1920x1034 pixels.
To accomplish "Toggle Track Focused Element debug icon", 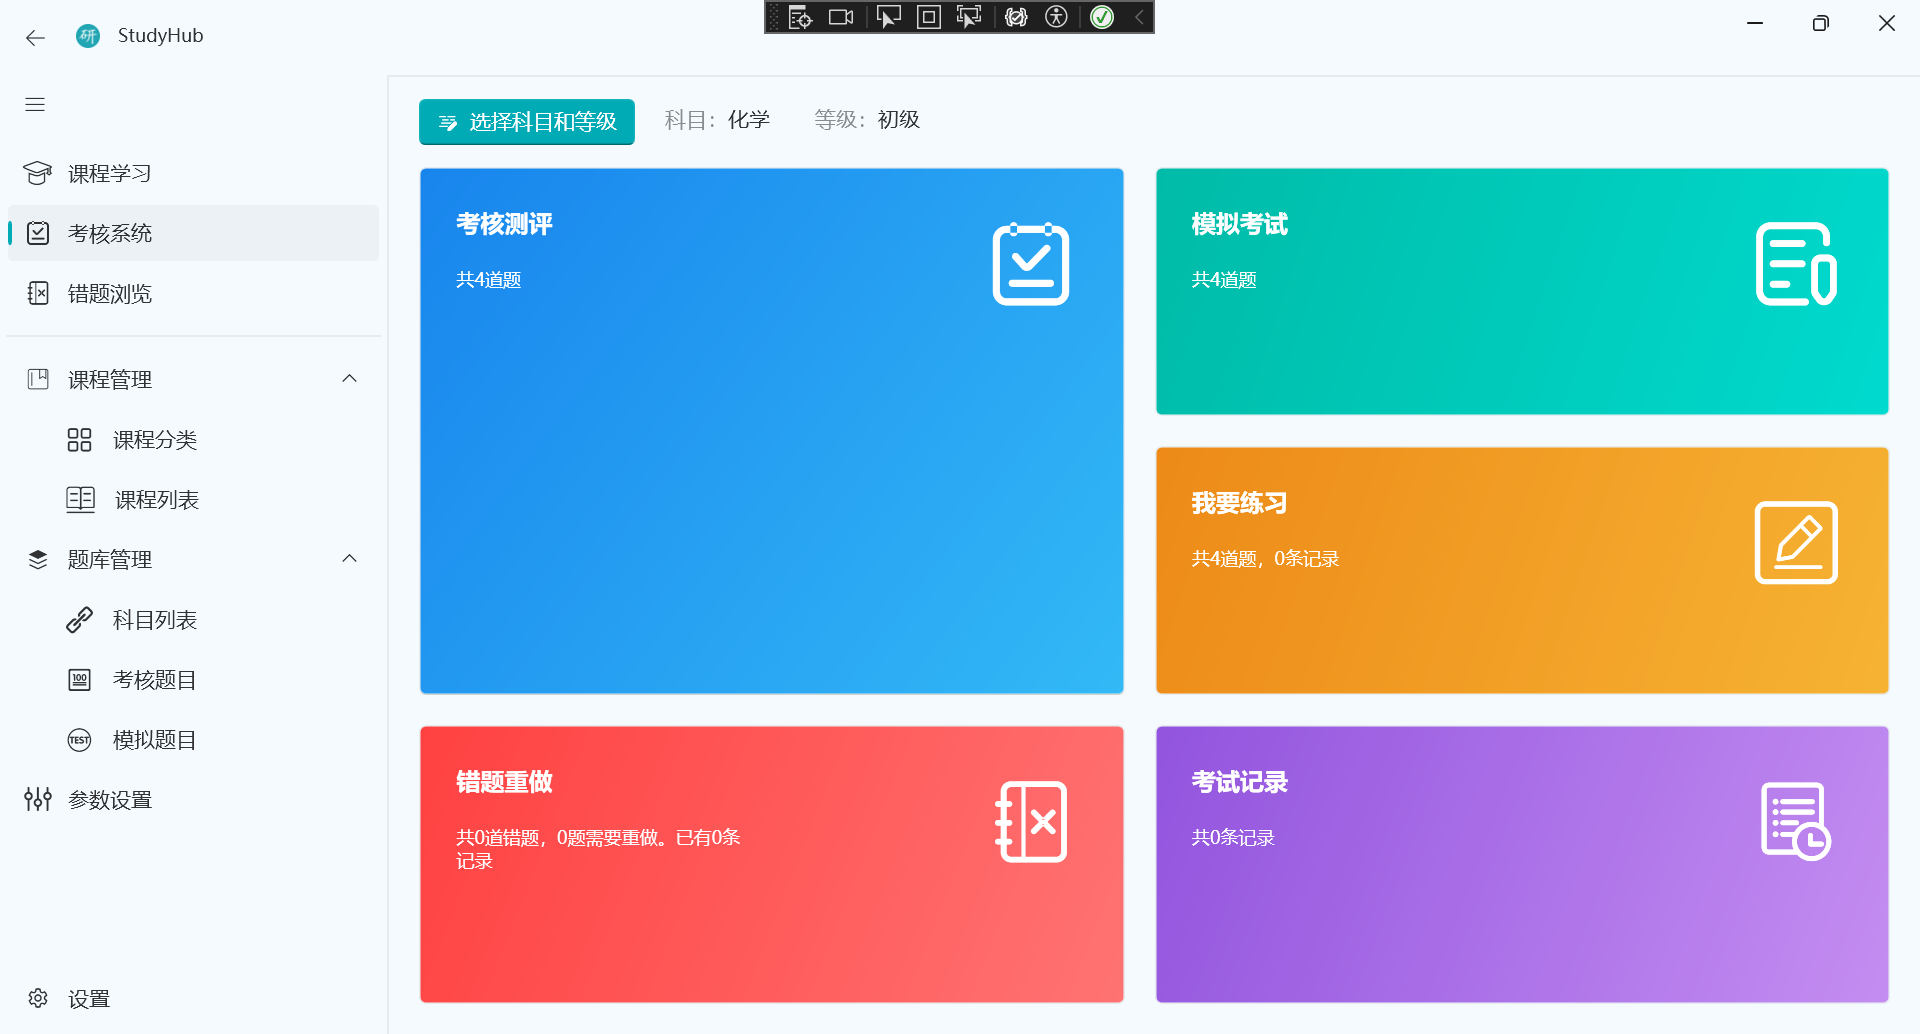I will [969, 17].
